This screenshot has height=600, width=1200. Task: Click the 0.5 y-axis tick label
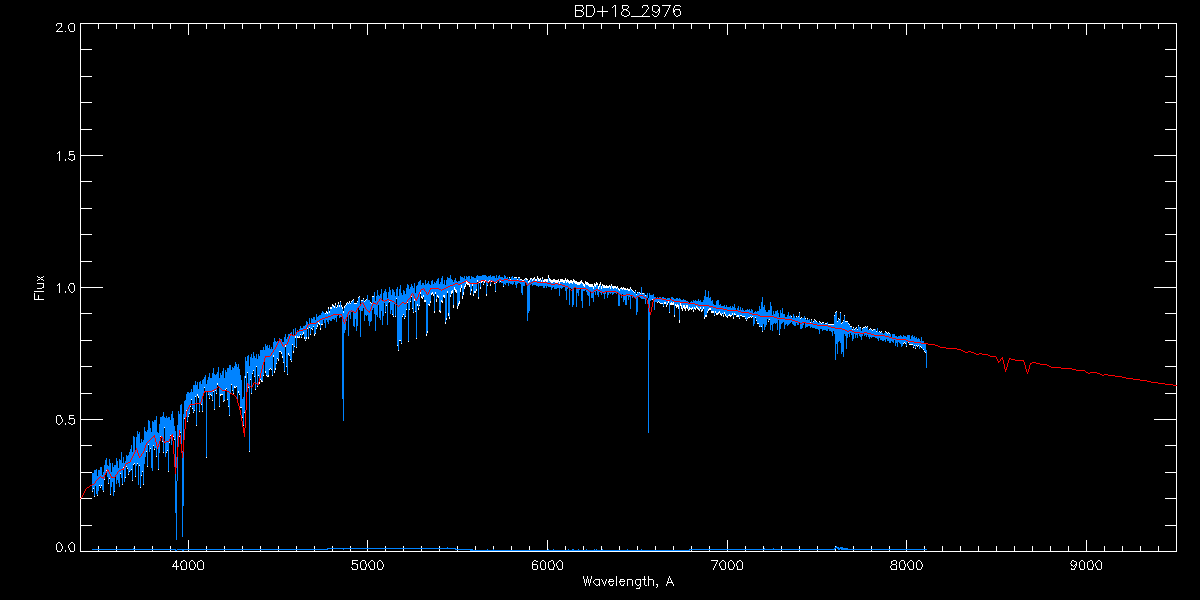[66, 419]
